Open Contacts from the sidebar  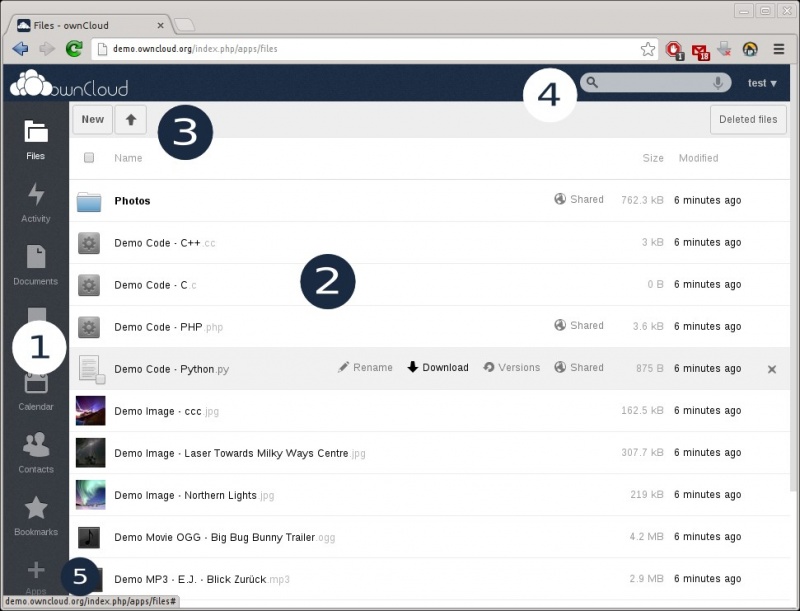point(36,453)
